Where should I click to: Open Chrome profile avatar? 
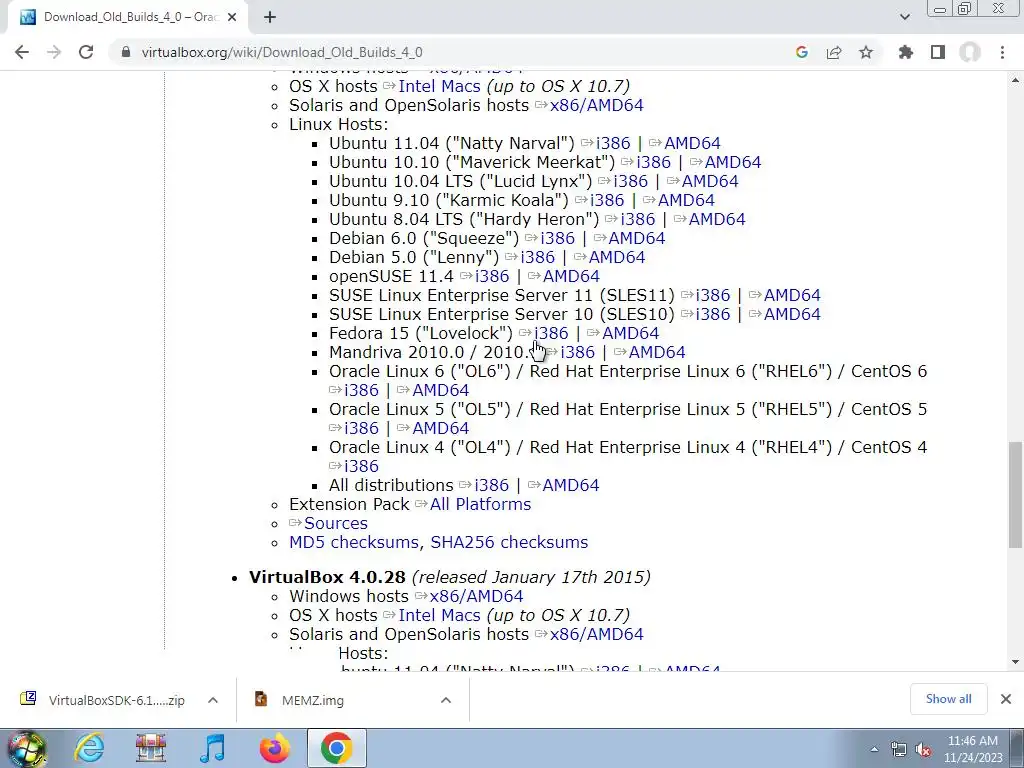point(970,52)
